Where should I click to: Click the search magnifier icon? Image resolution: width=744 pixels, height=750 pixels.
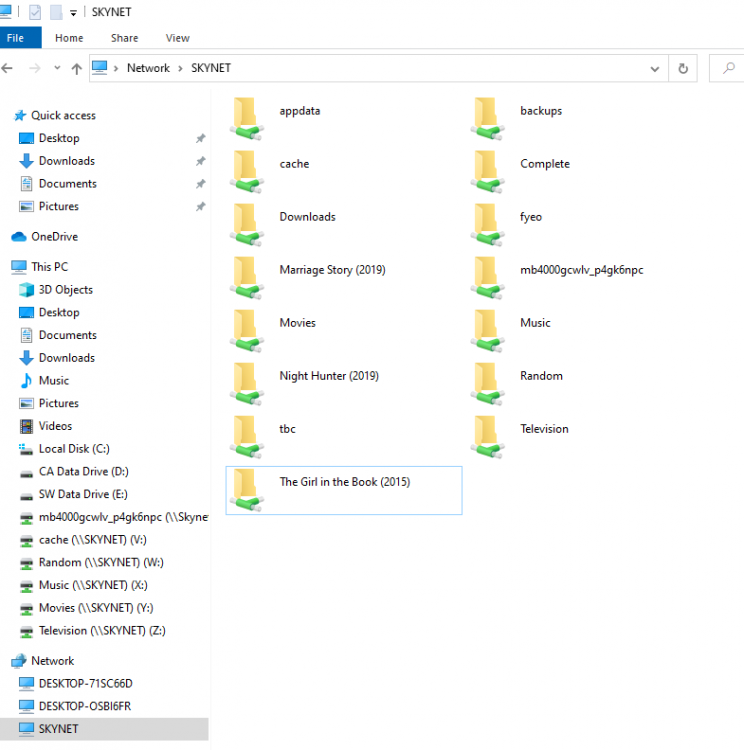pos(729,68)
